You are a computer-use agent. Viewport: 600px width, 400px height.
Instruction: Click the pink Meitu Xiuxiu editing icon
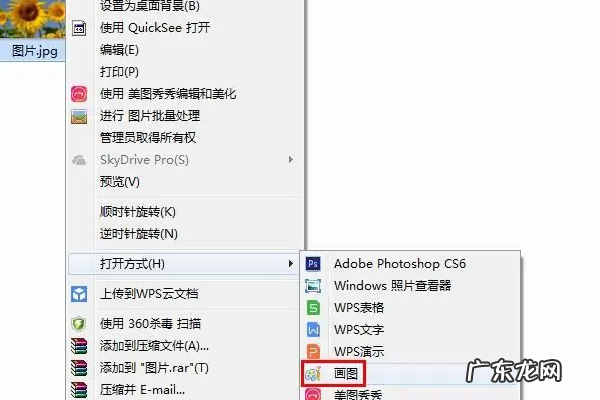pyautogui.click(x=79, y=94)
